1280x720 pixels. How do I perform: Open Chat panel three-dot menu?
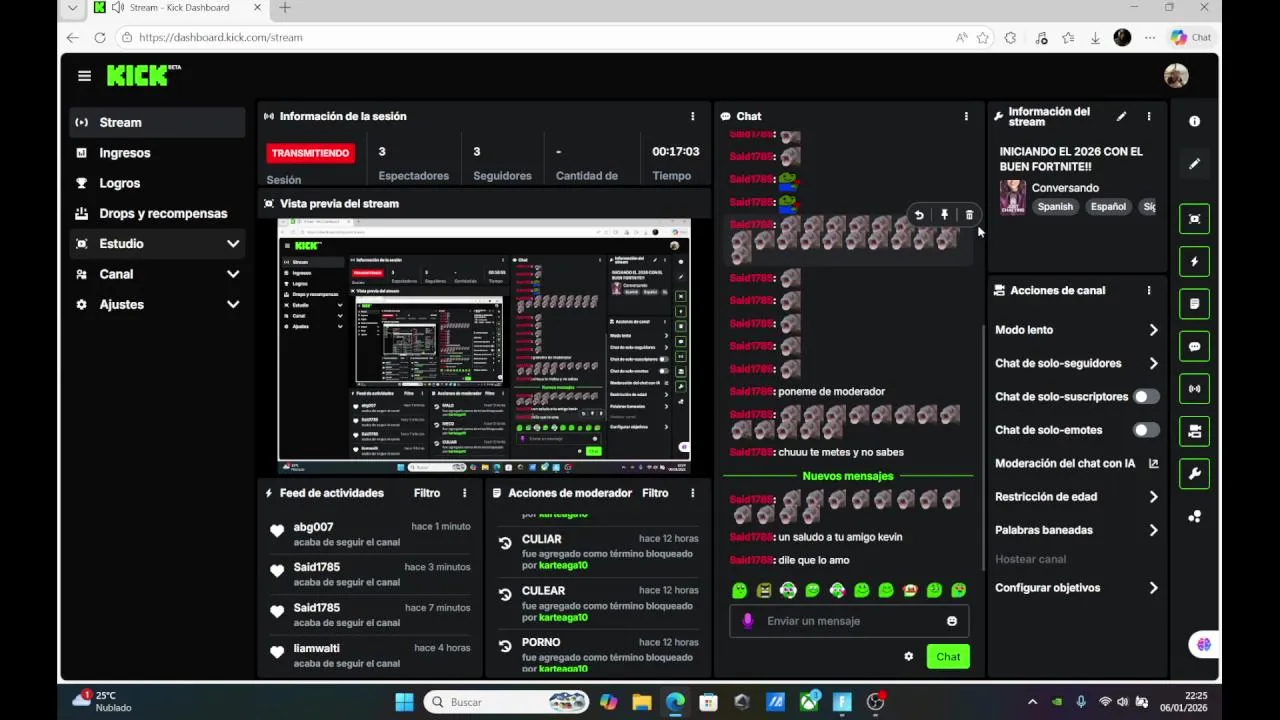tap(966, 116)
